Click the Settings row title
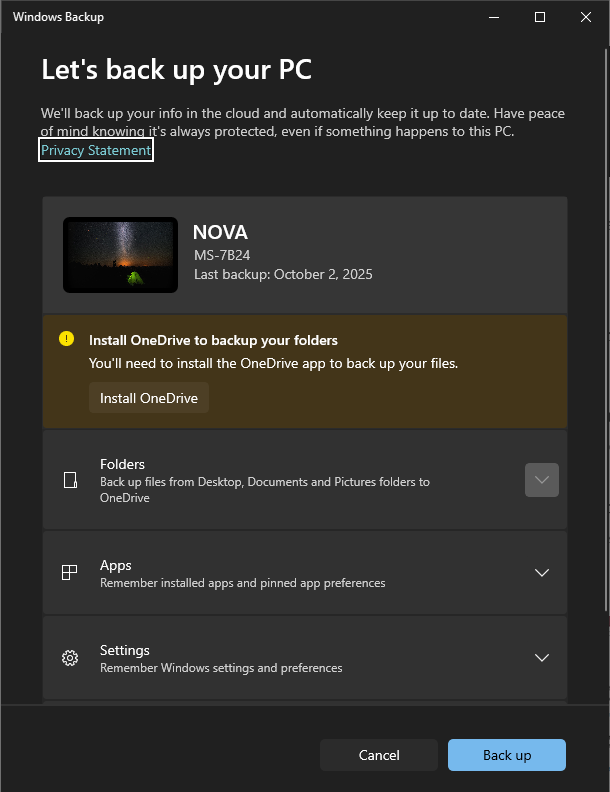 [125, 650]
